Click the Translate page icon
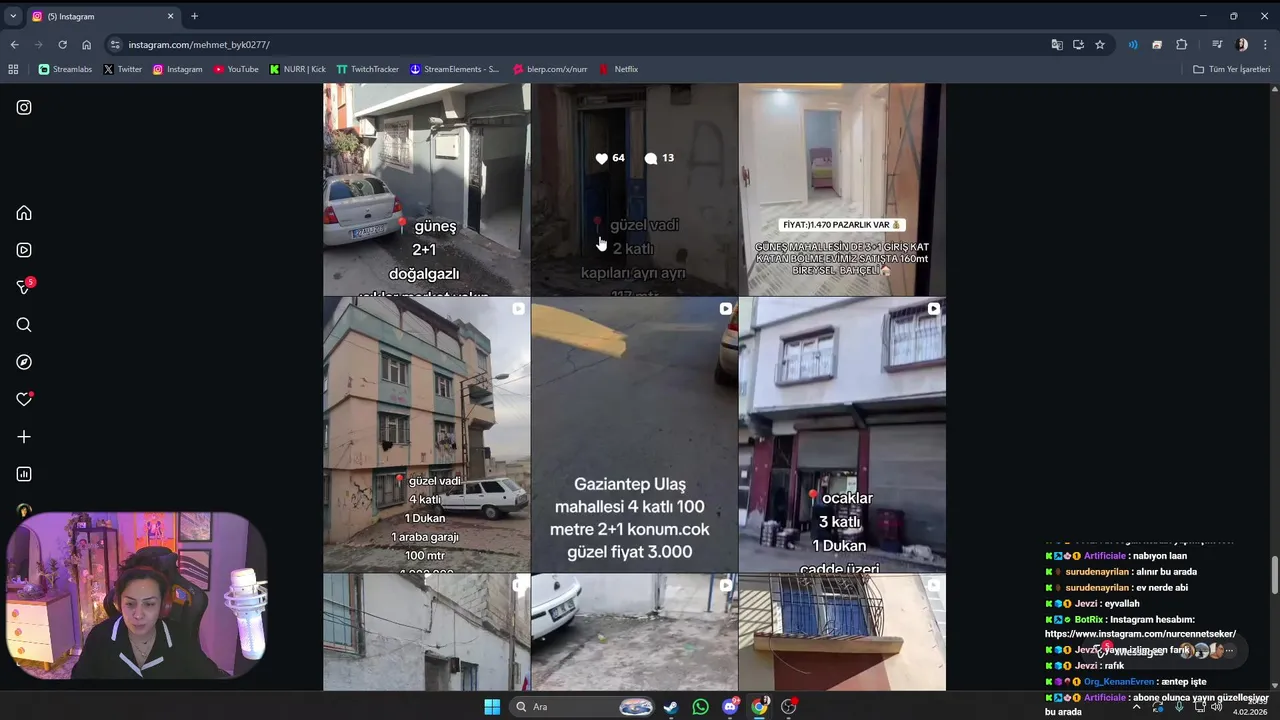The image size is (1280, 720). tap(1057, 44)
